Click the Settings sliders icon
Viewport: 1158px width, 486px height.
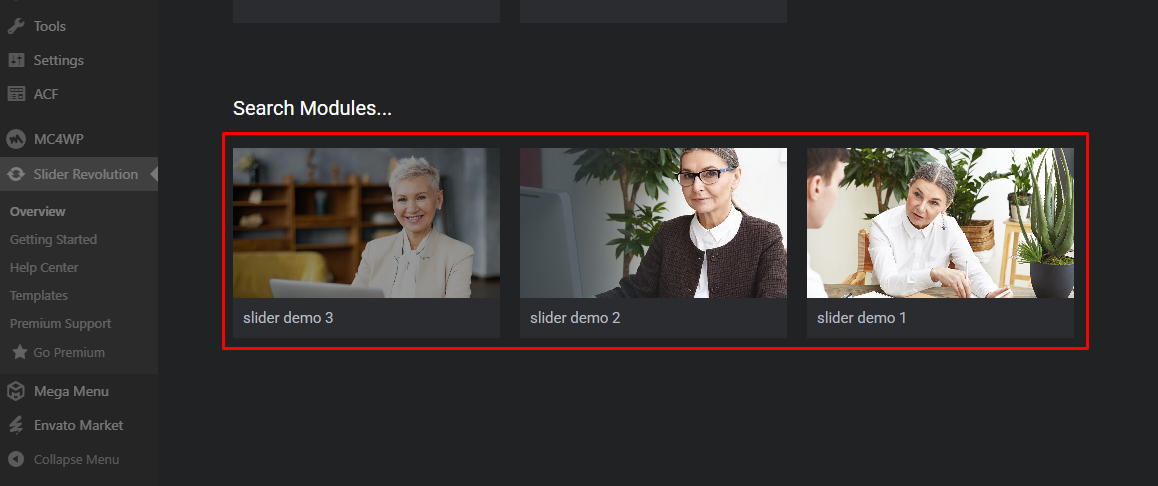[x=16, y=60]
